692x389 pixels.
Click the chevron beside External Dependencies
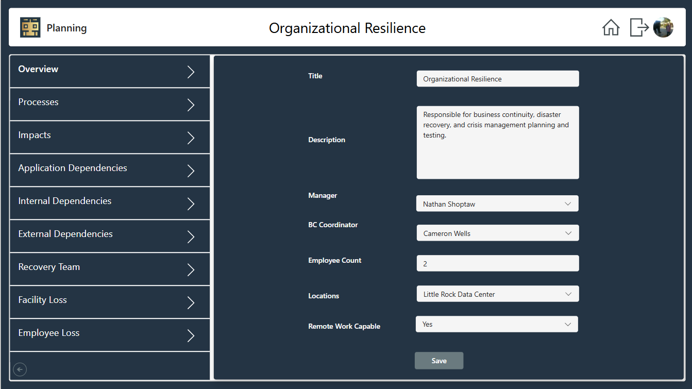point(191,237)
